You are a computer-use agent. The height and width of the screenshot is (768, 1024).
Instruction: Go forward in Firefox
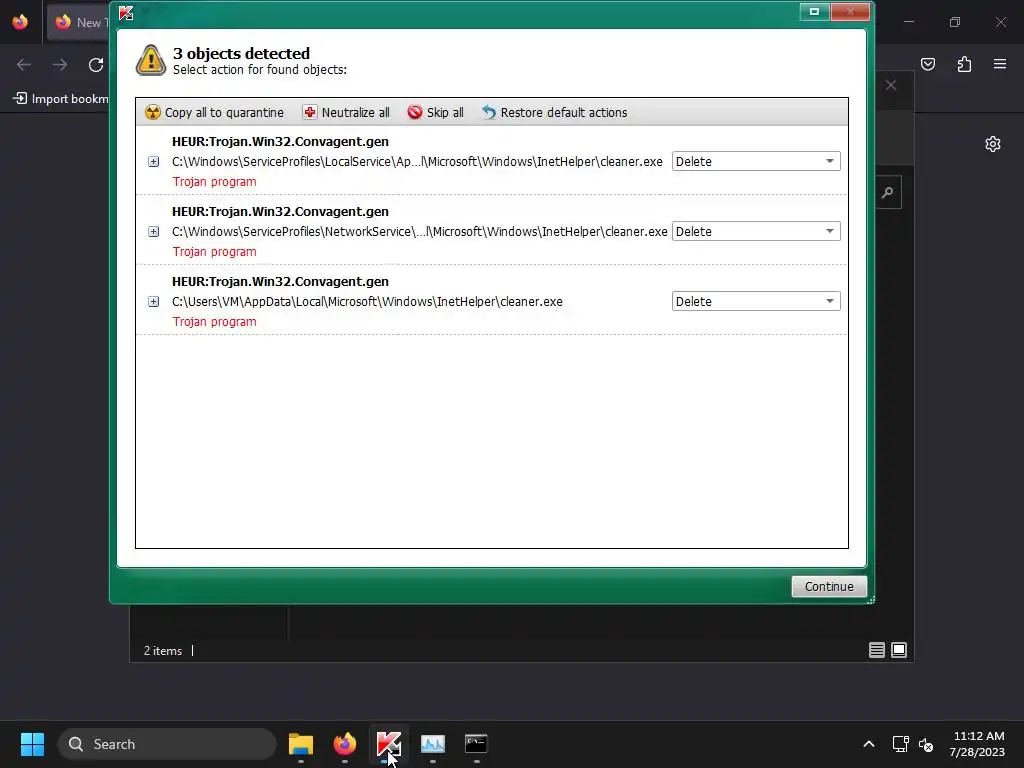(x=60, y=65)
